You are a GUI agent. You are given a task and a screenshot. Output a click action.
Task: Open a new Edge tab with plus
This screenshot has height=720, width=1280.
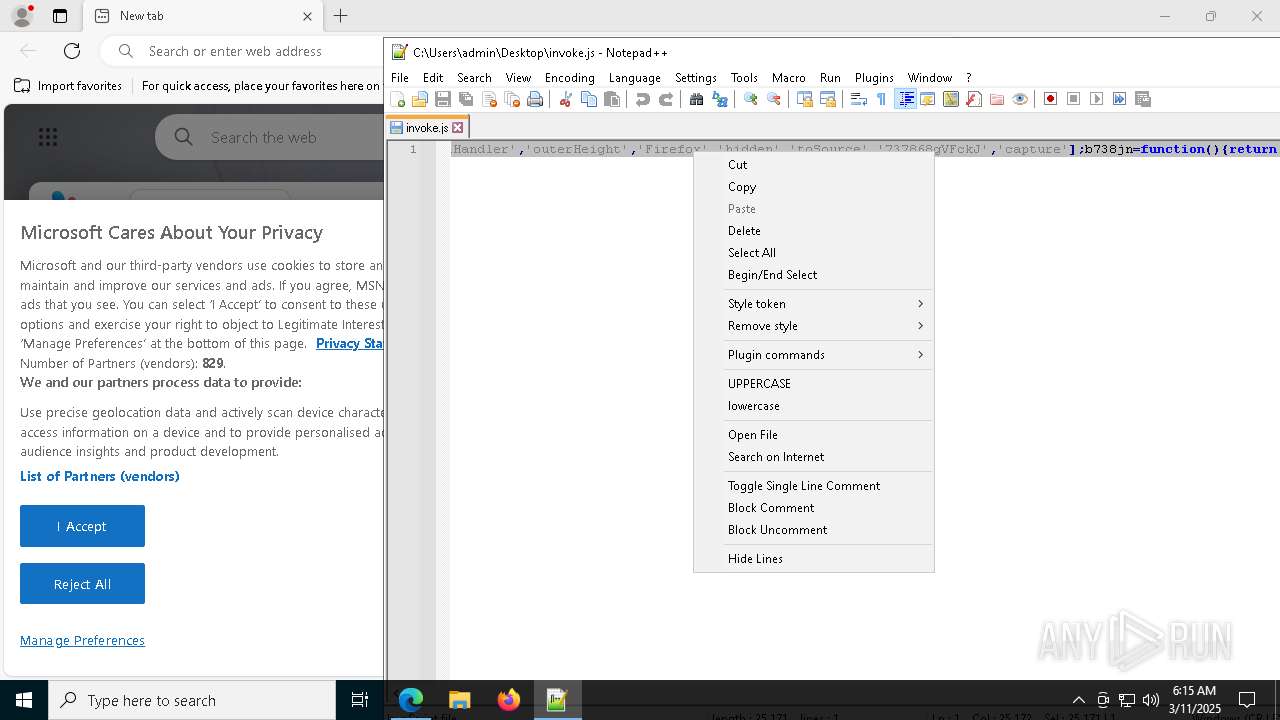pyautogui.click(x=340, y=16)
